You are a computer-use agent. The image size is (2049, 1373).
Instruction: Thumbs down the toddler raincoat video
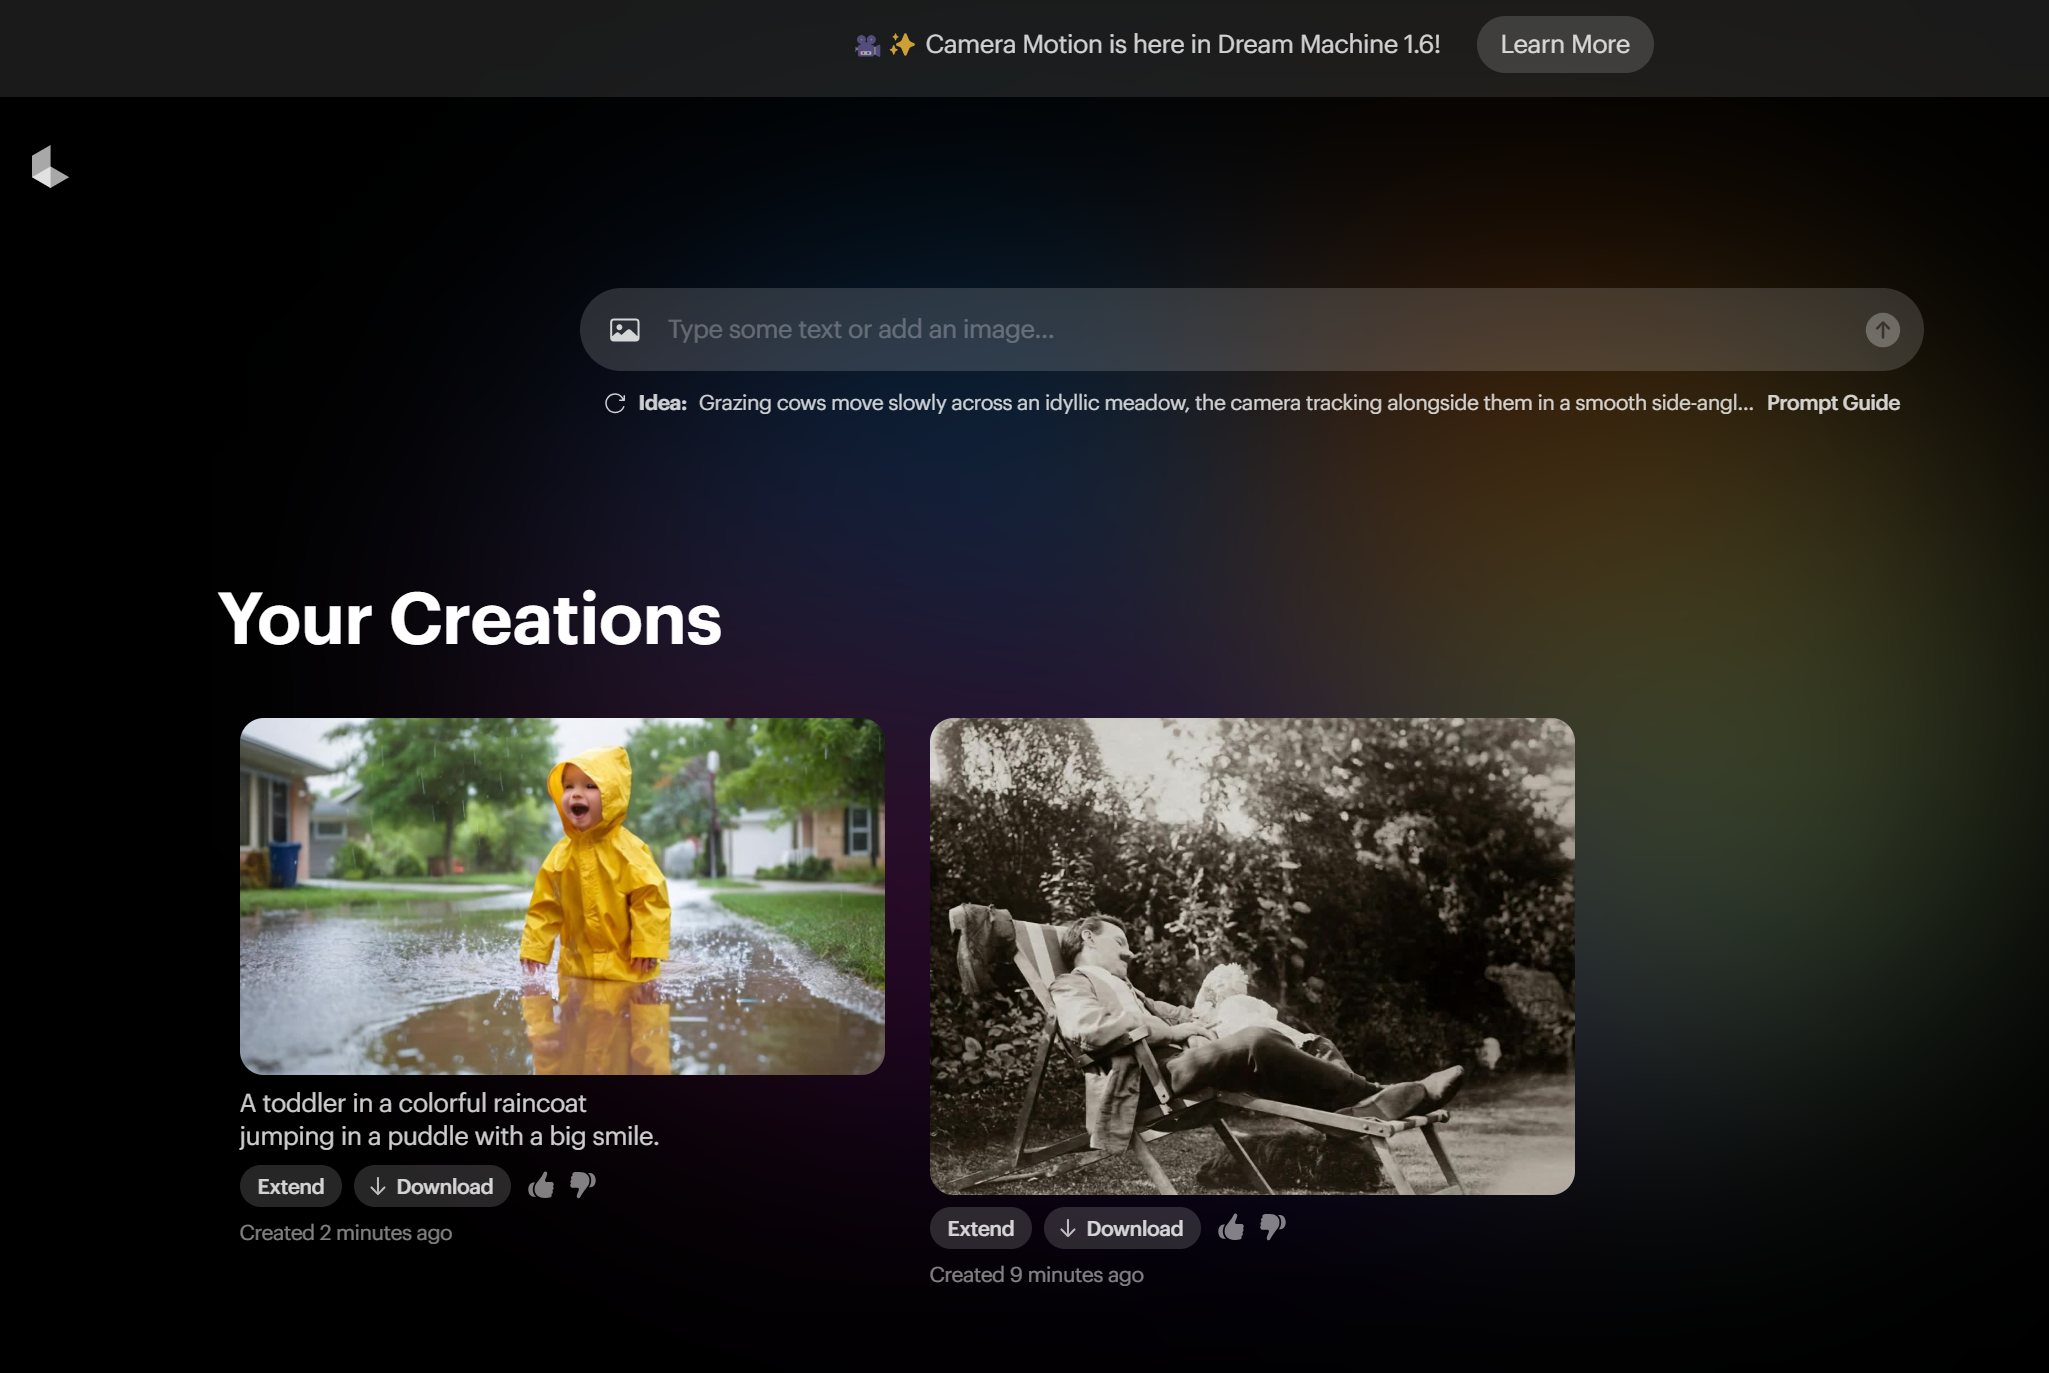(583, 1186)
